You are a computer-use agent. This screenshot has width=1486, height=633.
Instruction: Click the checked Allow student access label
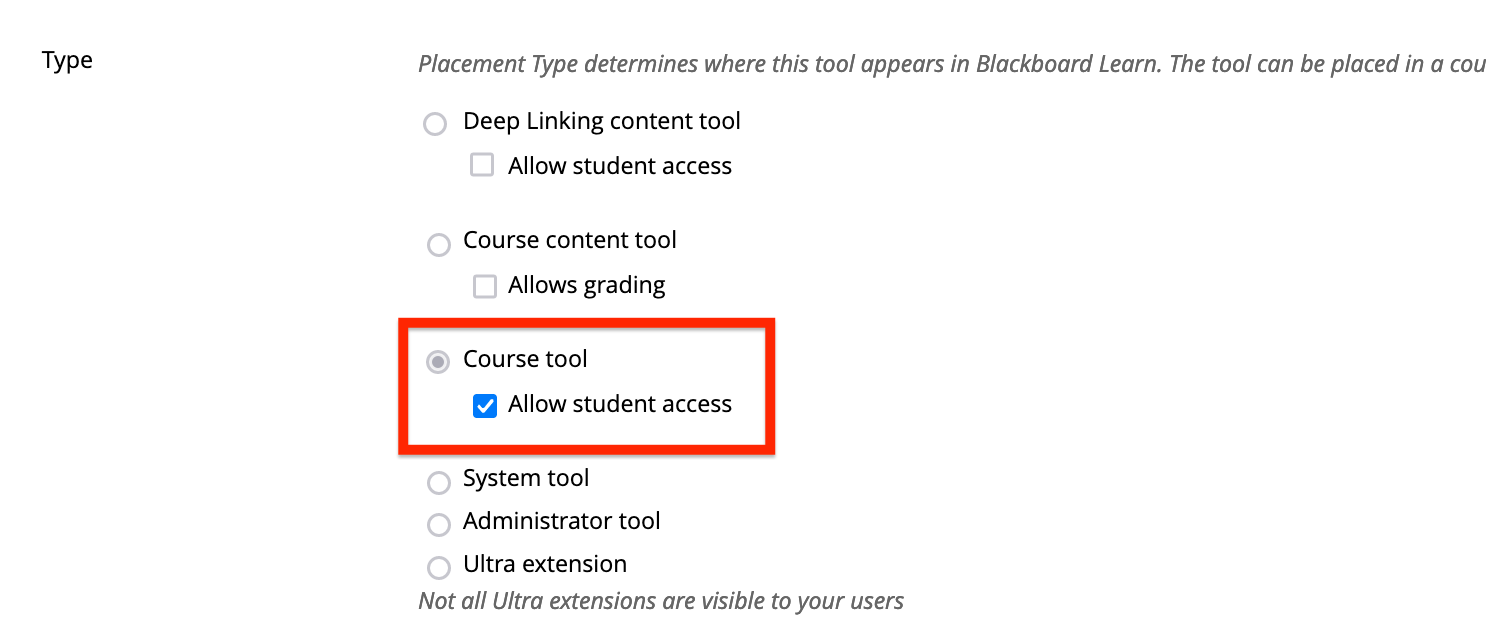620,404
